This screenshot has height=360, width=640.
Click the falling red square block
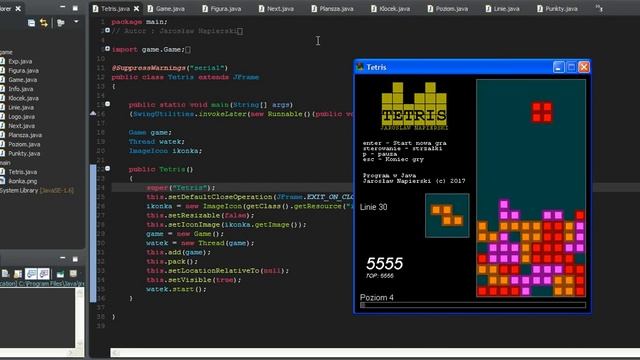[x=542, y=112]
